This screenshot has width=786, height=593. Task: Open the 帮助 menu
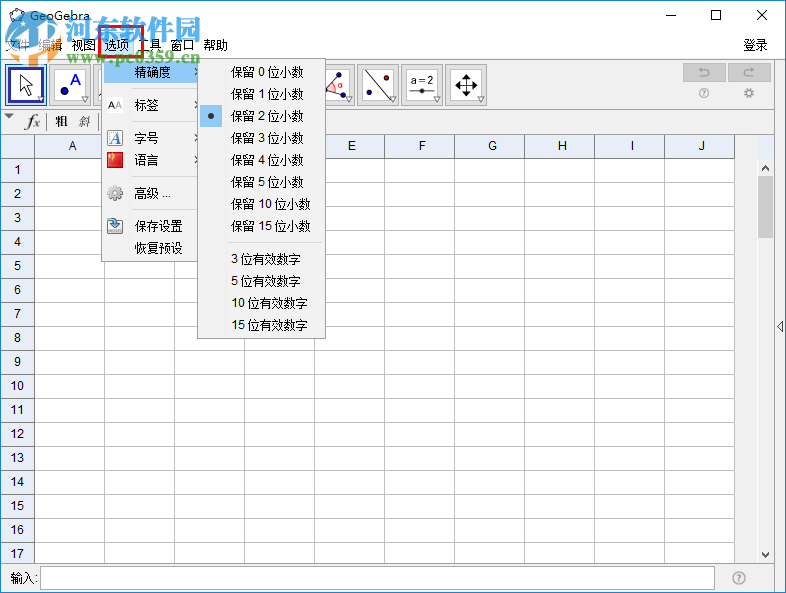click(216, 45)
